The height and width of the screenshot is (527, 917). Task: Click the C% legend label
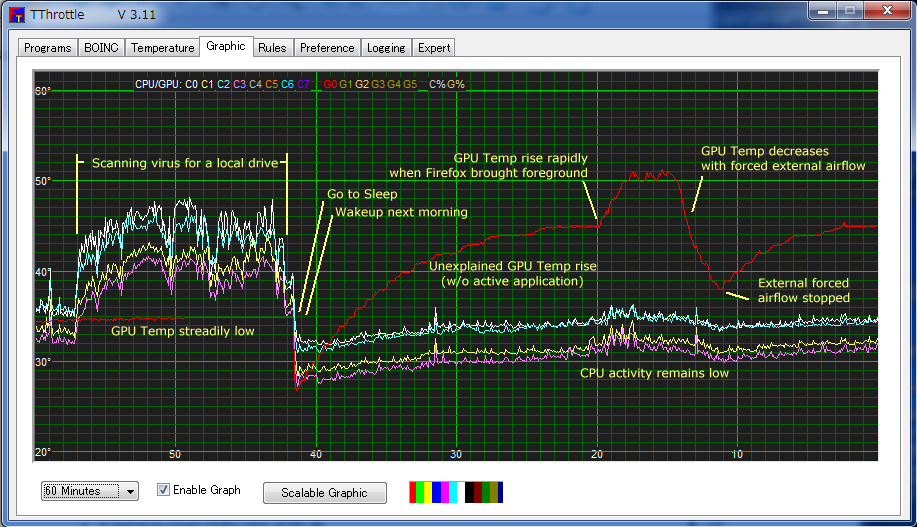pos(437,84)
